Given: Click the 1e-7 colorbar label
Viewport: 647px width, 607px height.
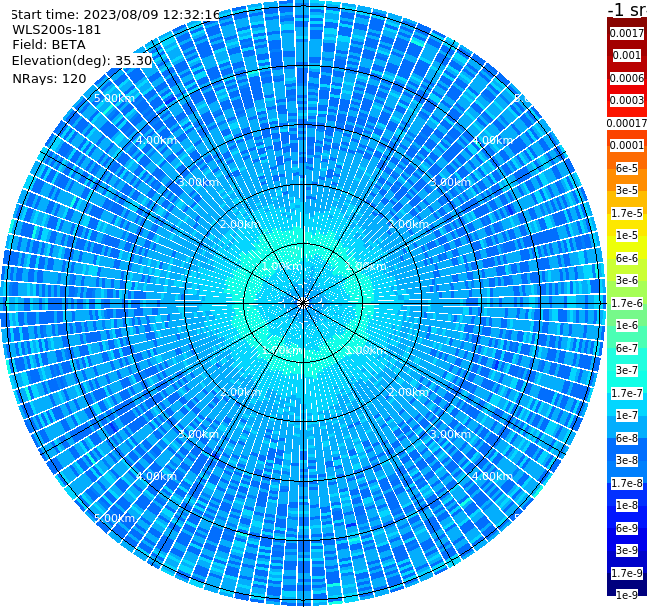Looking at the screenshot, I should pyautogui.click(x=627, y=415).
